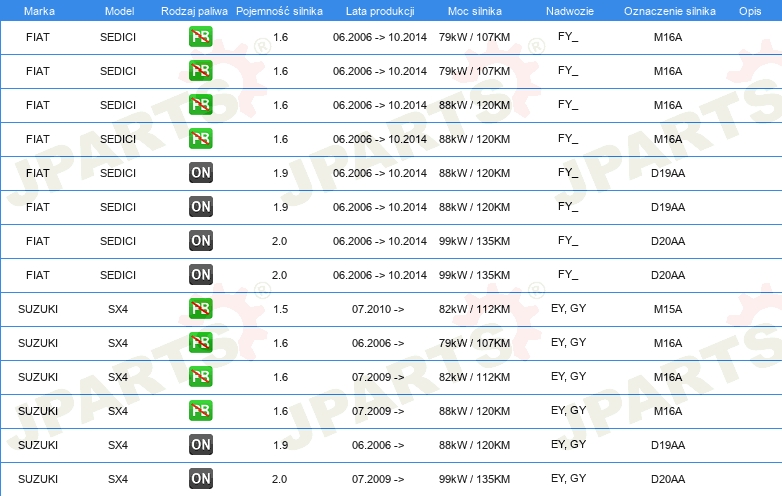
Task: Click petrol icon in first FIAT 88kW M16A row
Action: pyautogui.click(x=200, y=104)
